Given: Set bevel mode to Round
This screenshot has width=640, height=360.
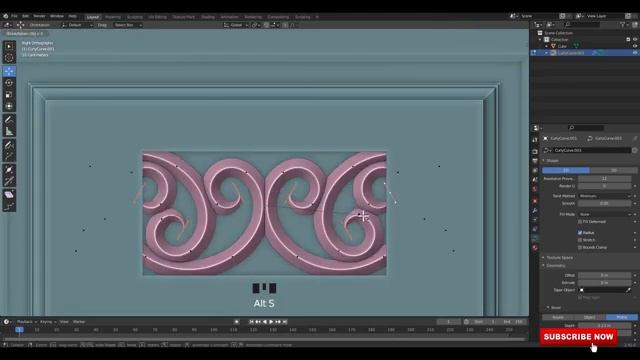Looking at the screenshot, I should pos(558,317).
